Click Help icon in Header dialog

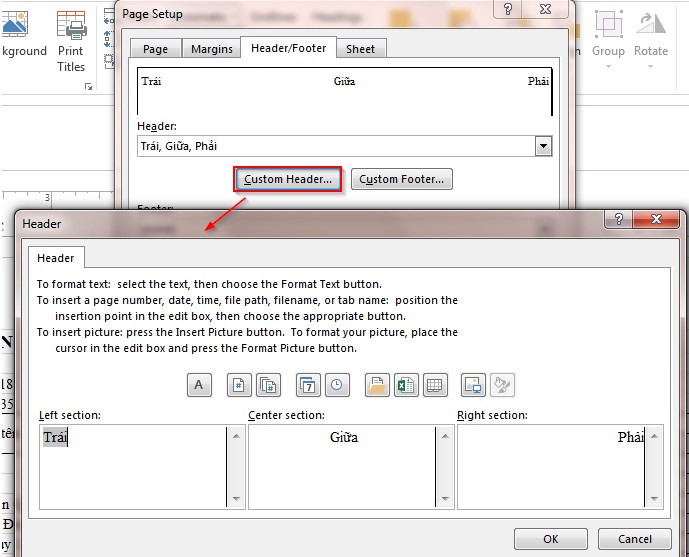point(619,219)
